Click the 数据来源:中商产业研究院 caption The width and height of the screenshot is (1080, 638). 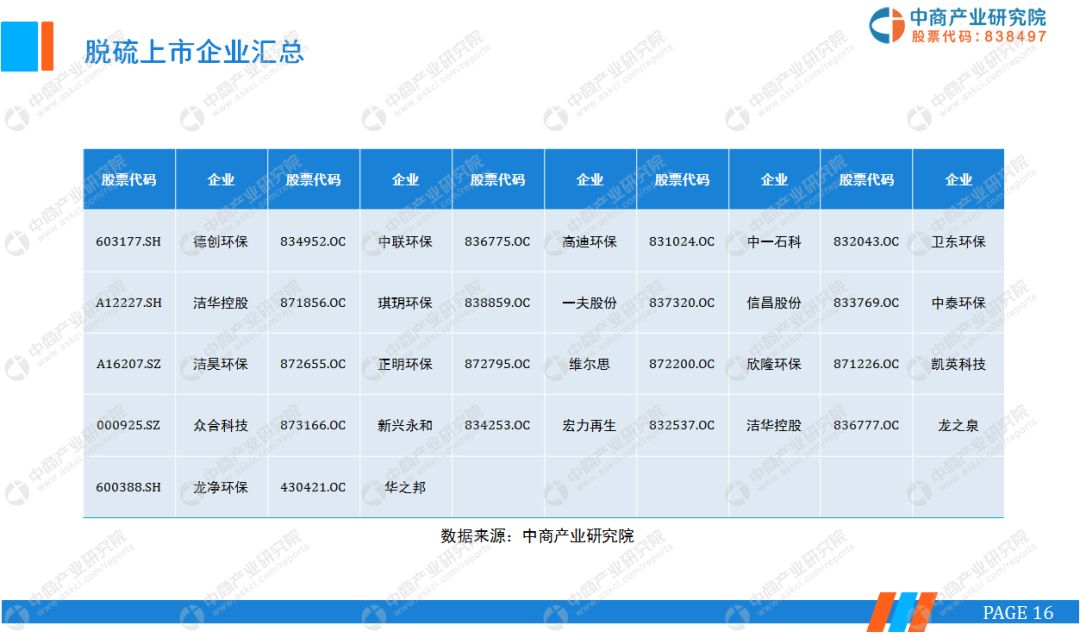tap(537, 536)
